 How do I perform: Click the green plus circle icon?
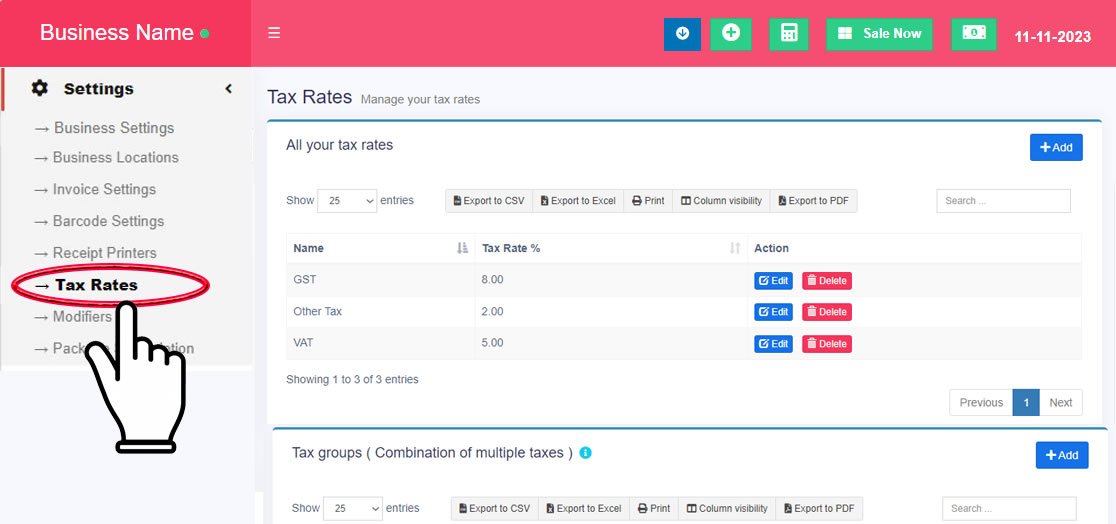[x=731, y=33]
